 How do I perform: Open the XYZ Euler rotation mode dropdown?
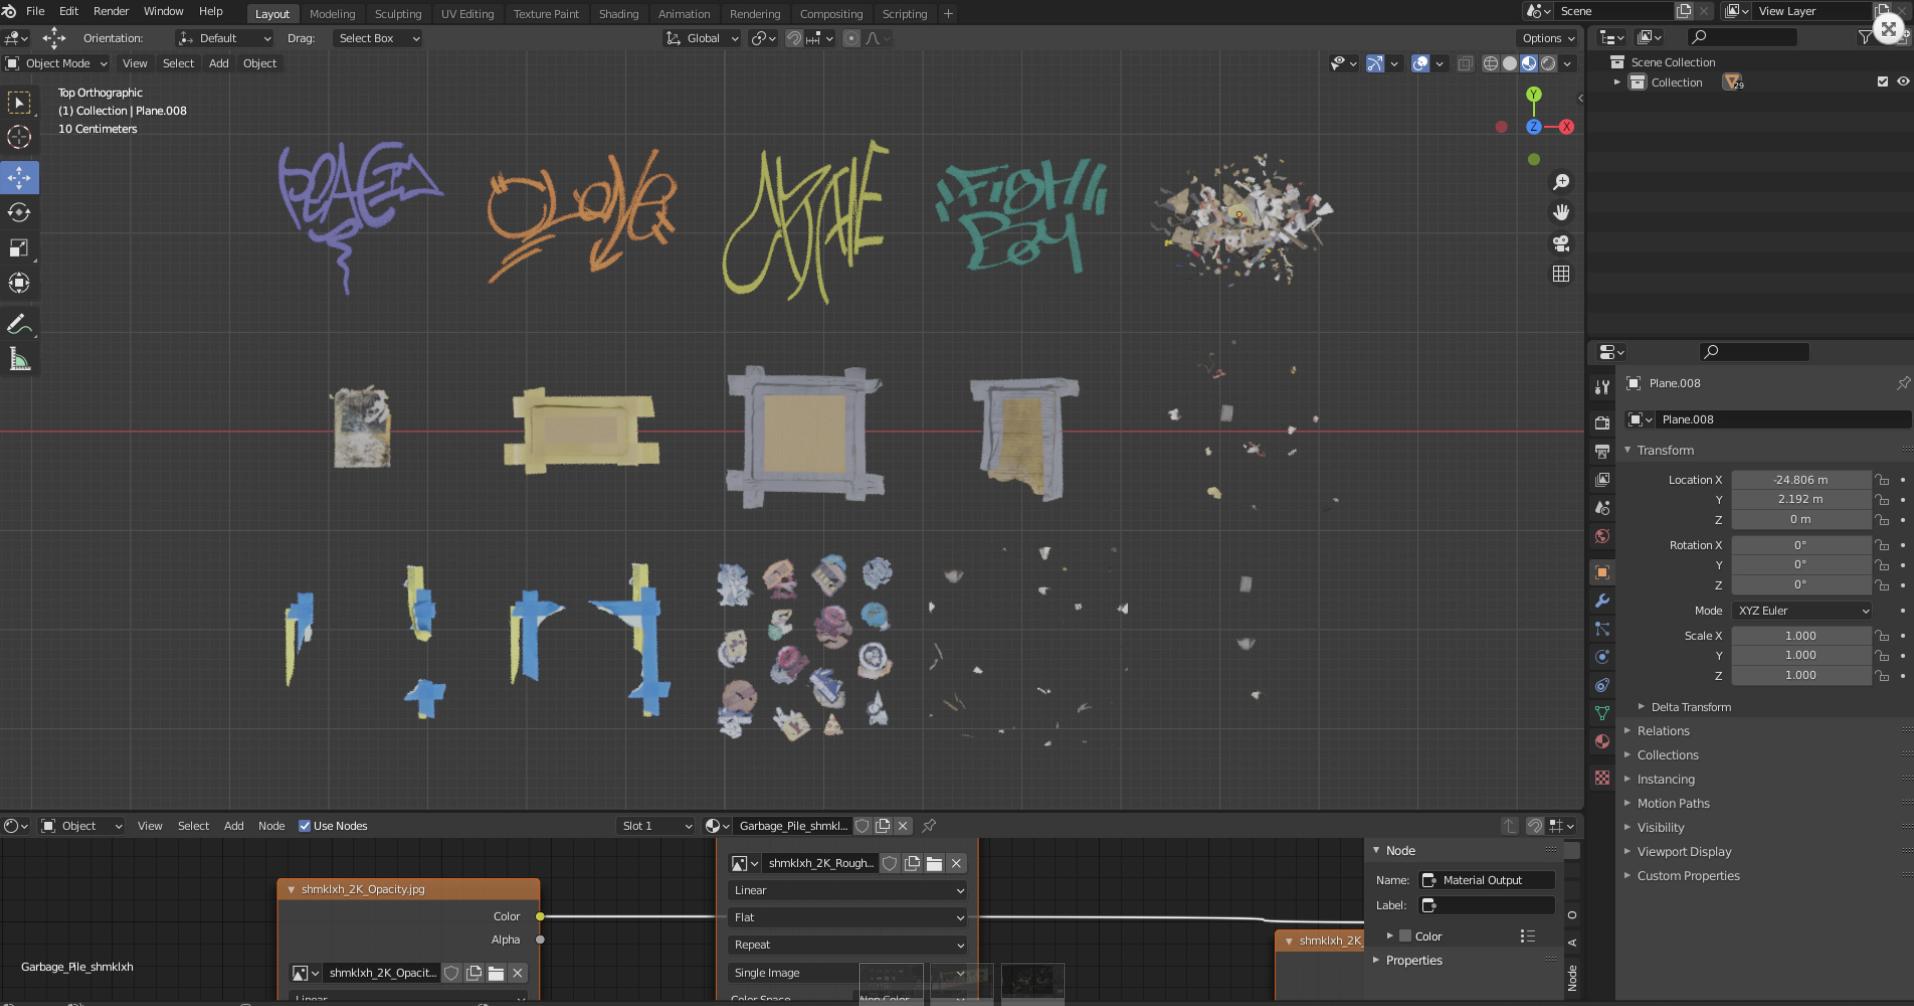click(1802, 610)
